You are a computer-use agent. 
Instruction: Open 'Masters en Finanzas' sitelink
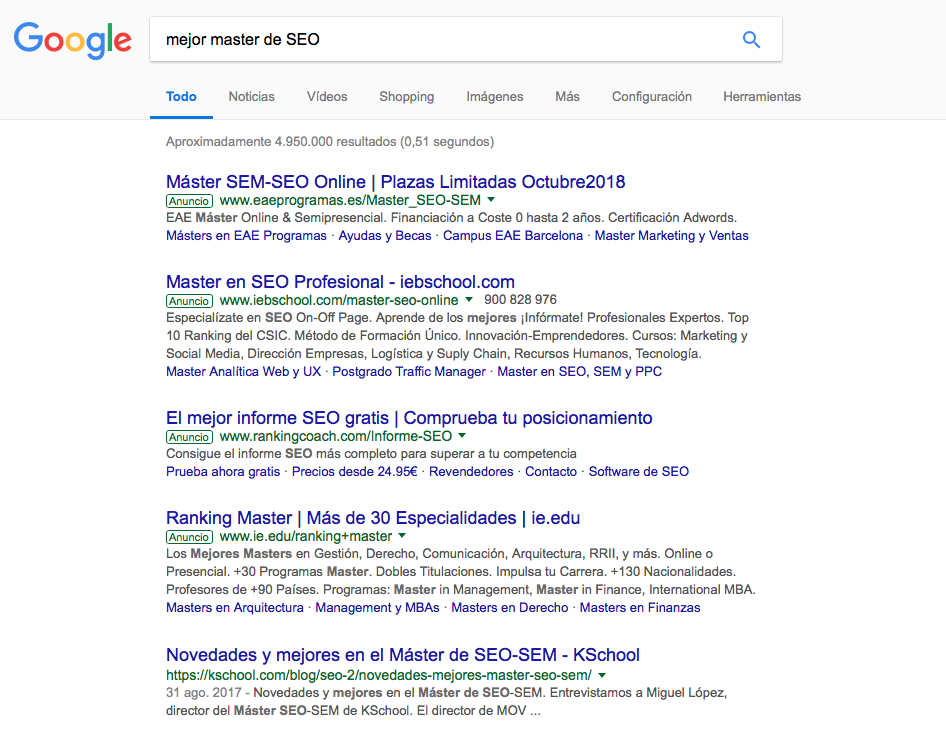click(640, 608)
